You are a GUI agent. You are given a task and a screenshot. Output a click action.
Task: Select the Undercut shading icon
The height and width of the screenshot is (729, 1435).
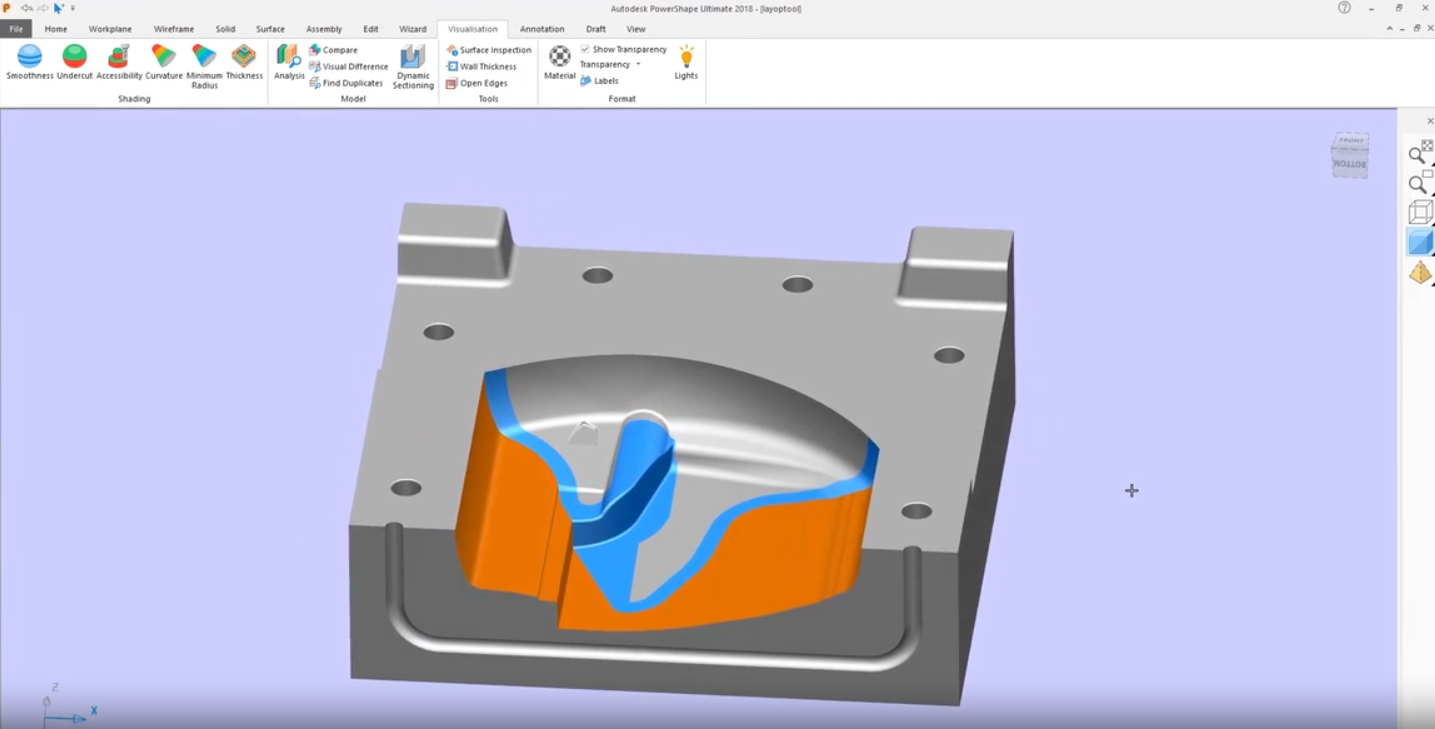click(x=75, y=61)
